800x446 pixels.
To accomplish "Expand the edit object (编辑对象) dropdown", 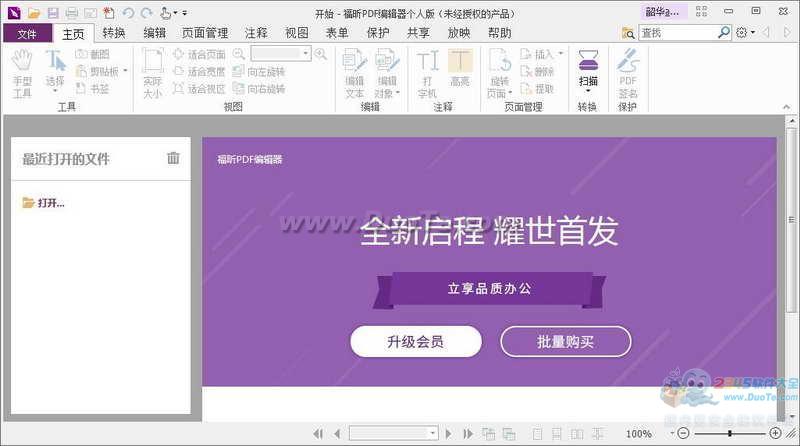I will click(397, 93).
